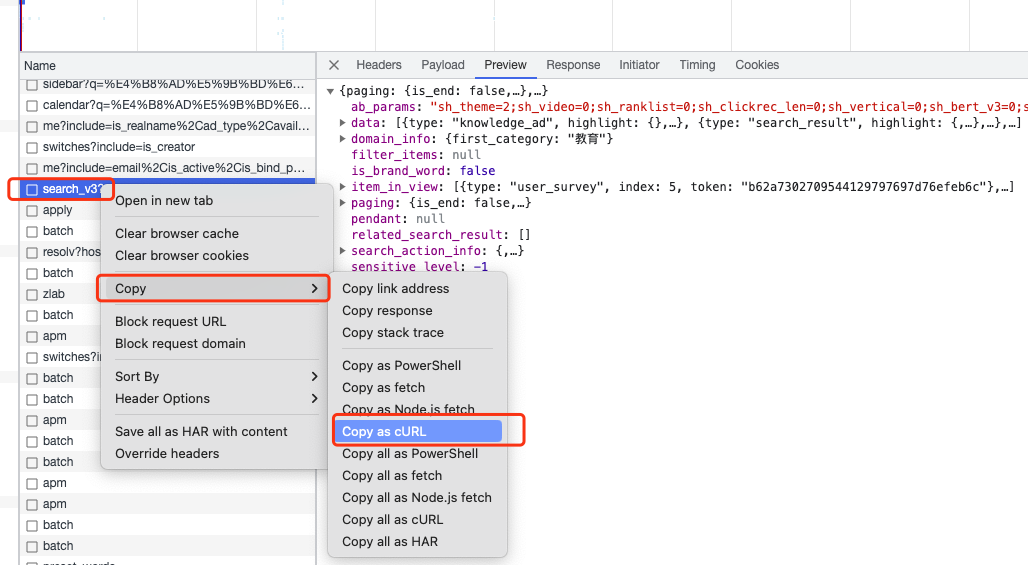Close the request details panel
The height and width of the screenshot is (565, 1028).
click(334, 65)
